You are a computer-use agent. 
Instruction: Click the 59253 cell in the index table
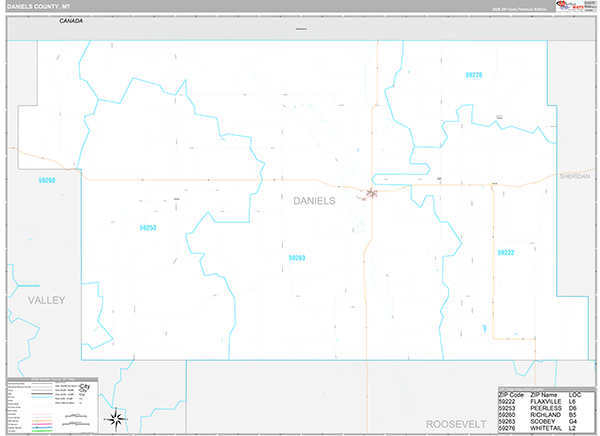coord(507,408)
